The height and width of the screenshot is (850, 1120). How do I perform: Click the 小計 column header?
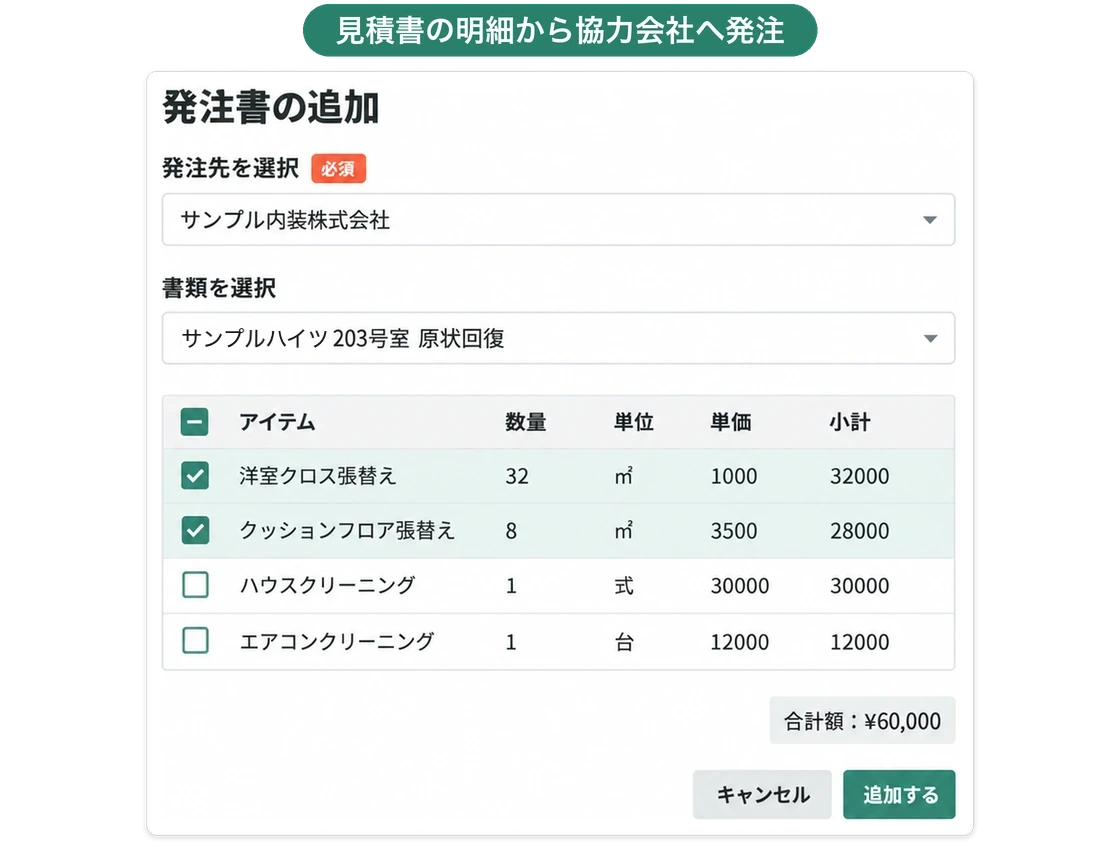[849, 422]
